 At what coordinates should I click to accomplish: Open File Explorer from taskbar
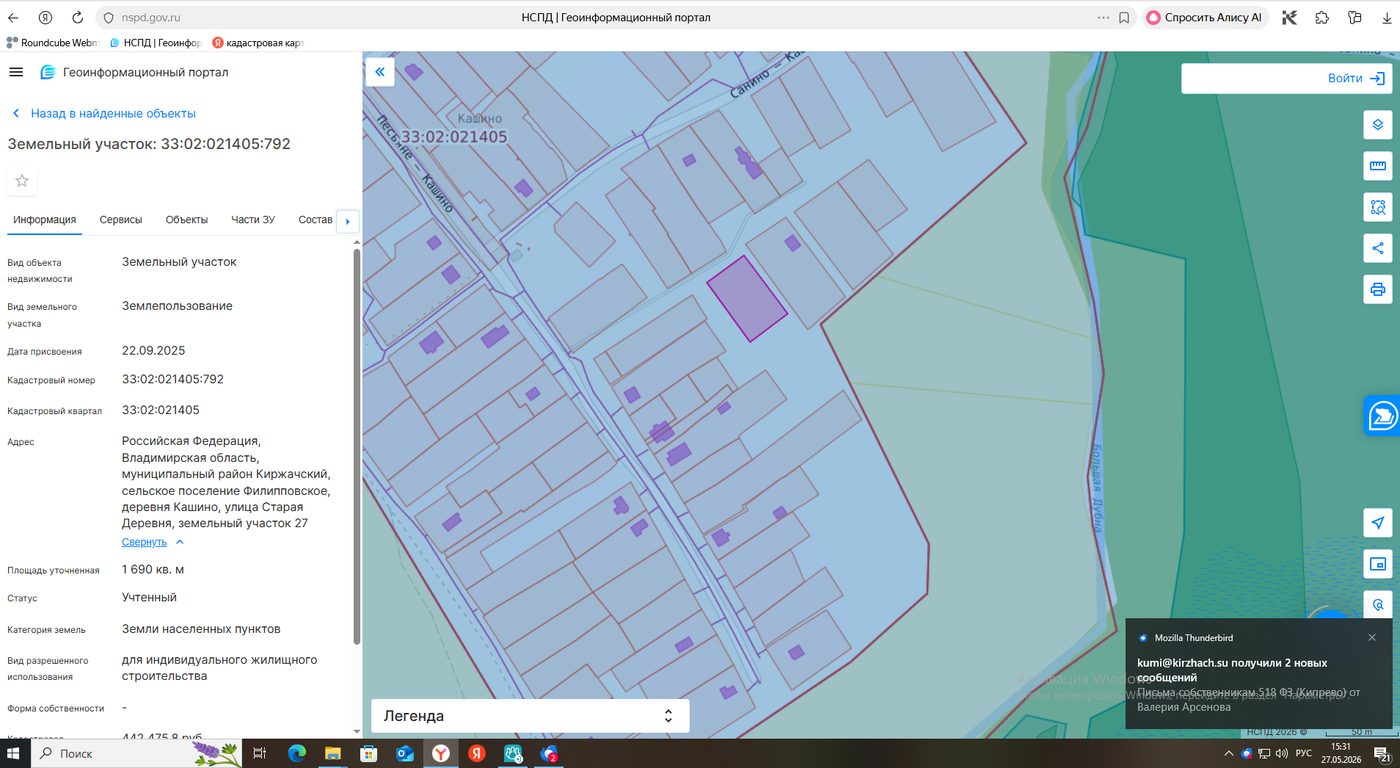coord(333,753)
